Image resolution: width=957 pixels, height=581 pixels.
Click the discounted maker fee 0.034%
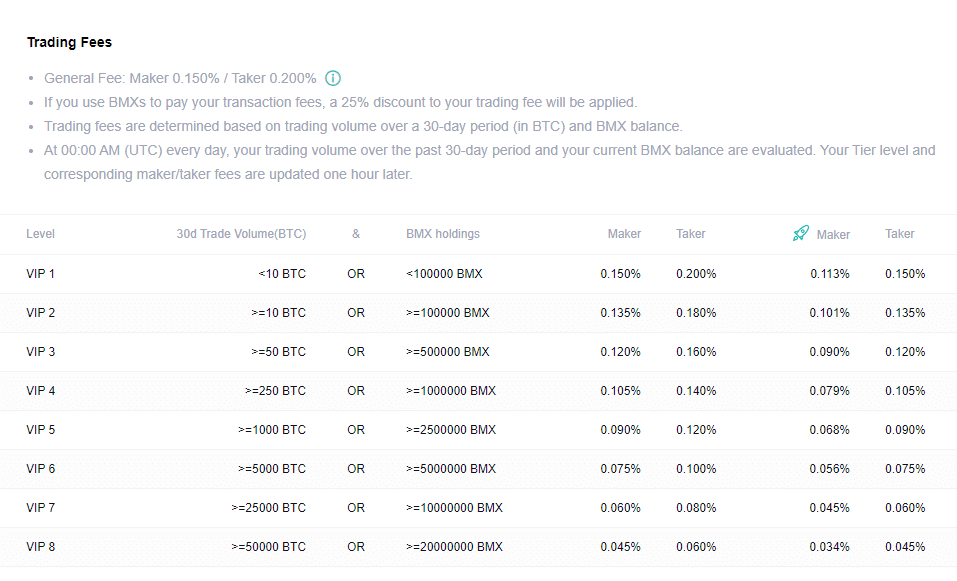[x=829, y=547]
